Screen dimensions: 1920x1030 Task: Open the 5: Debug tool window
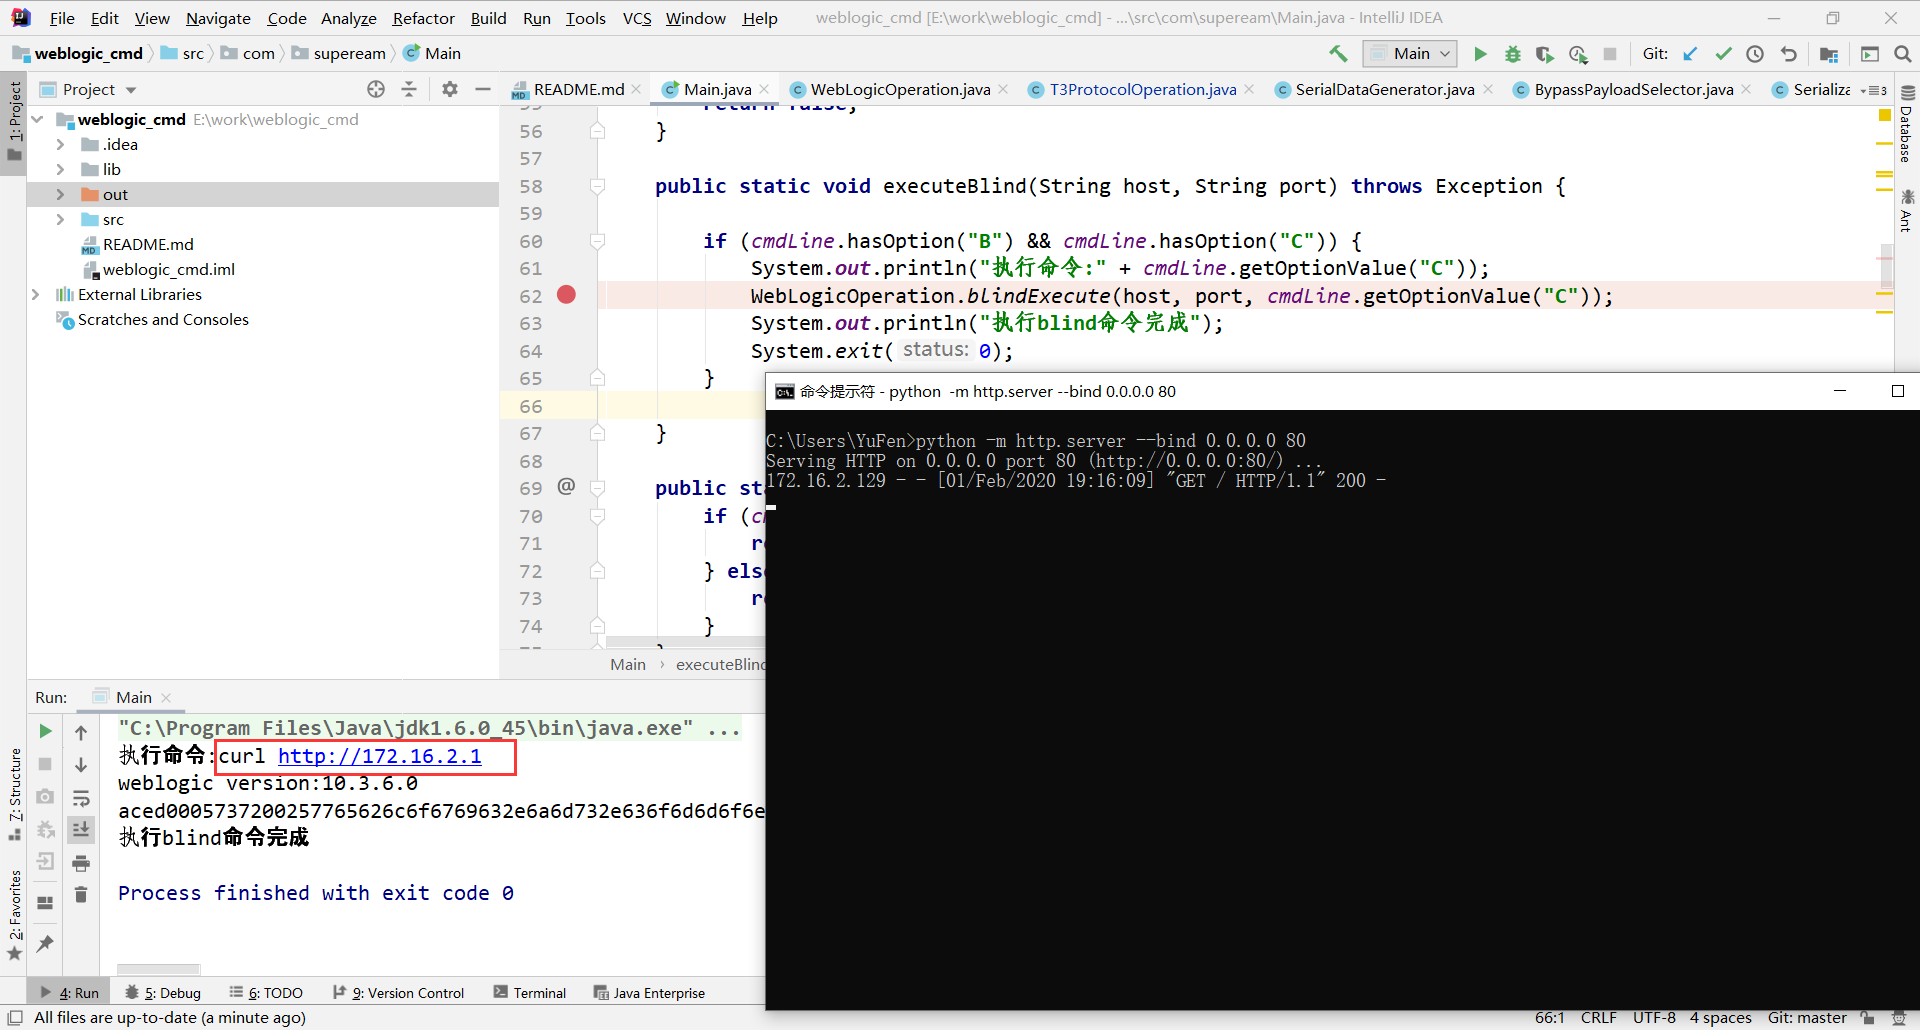163,992
